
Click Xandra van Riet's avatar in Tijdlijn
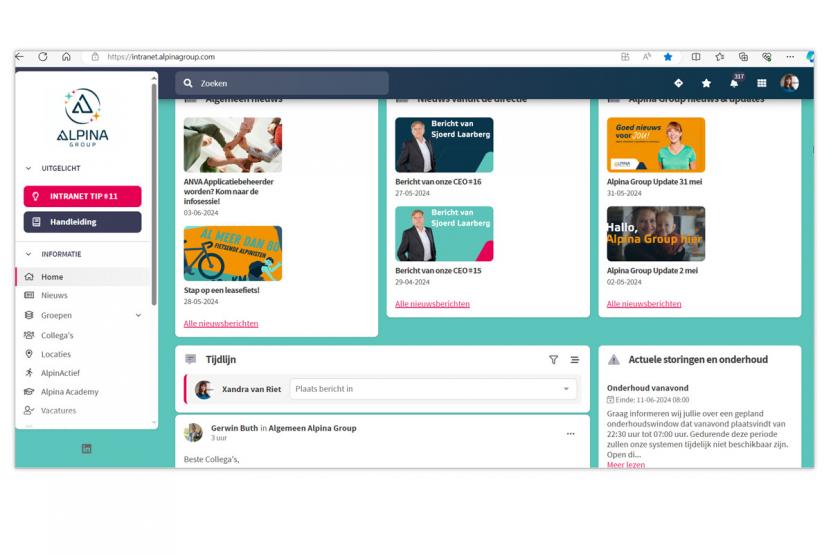pos(204,389)
